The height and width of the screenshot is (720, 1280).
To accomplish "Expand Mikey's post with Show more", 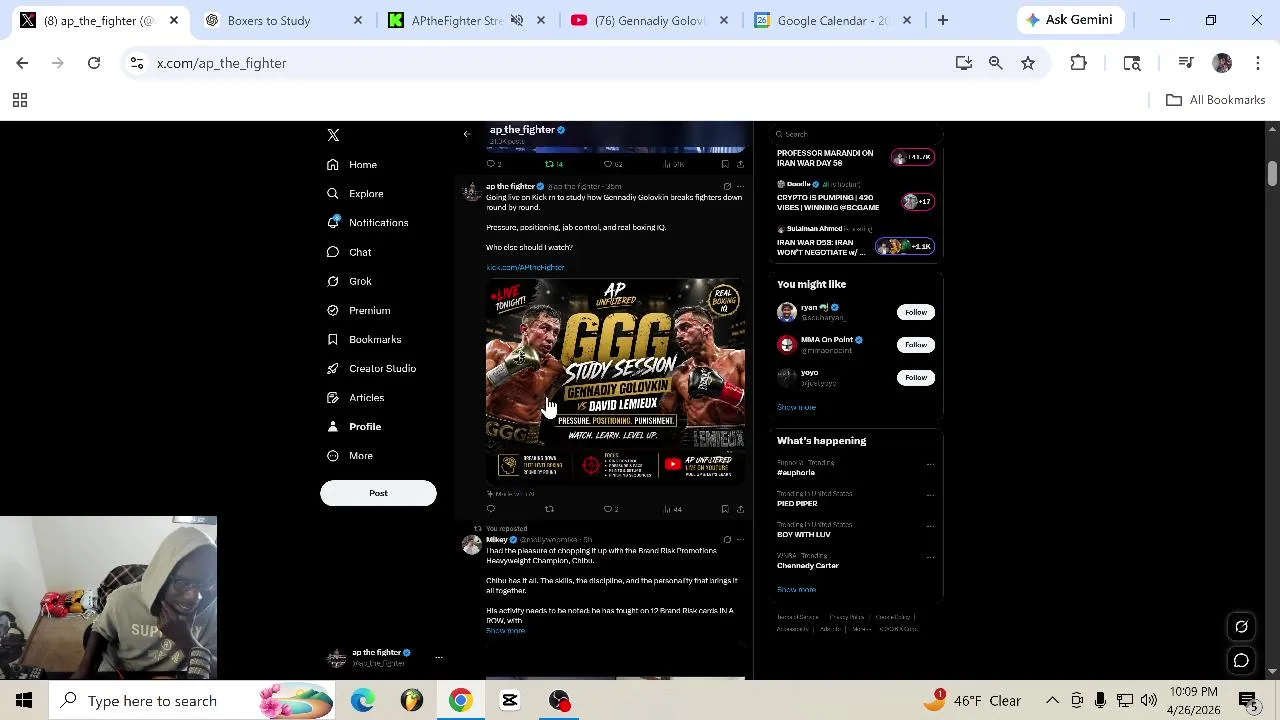I will tap(505, 631).
